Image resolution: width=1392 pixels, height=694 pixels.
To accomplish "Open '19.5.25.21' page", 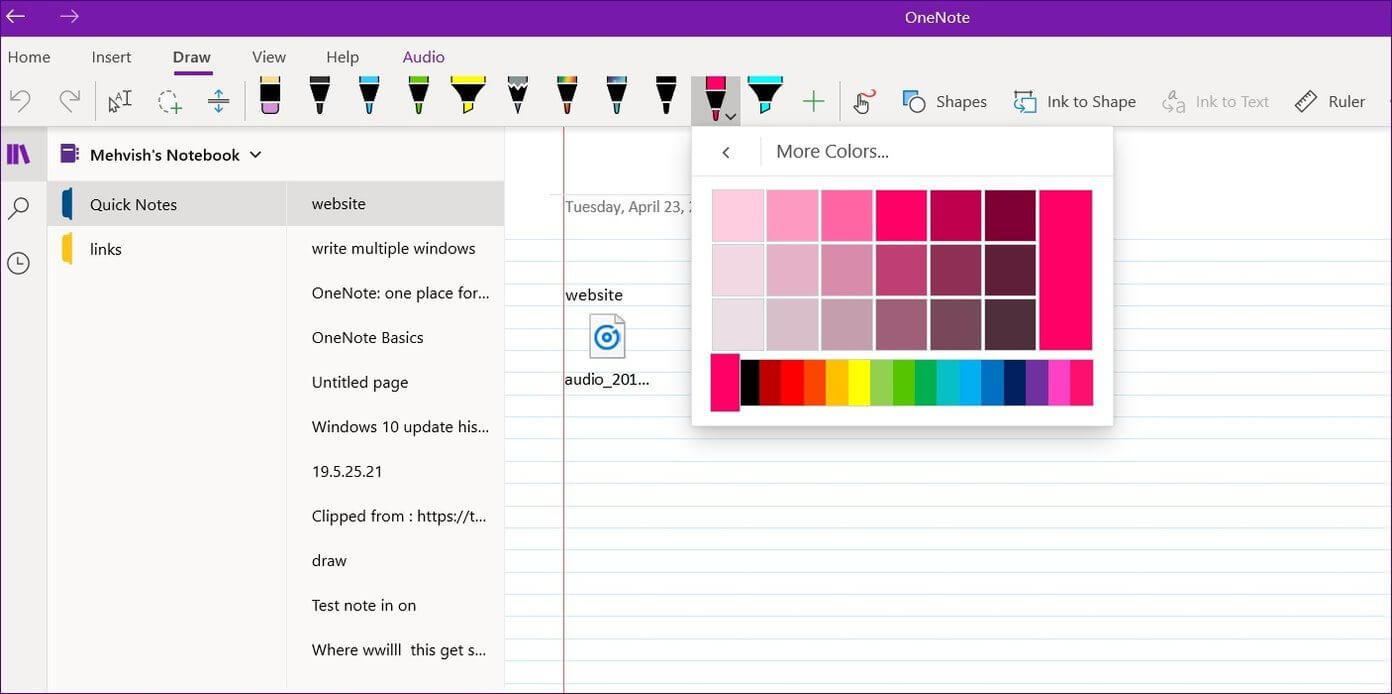I will click(x=395, y=471).
